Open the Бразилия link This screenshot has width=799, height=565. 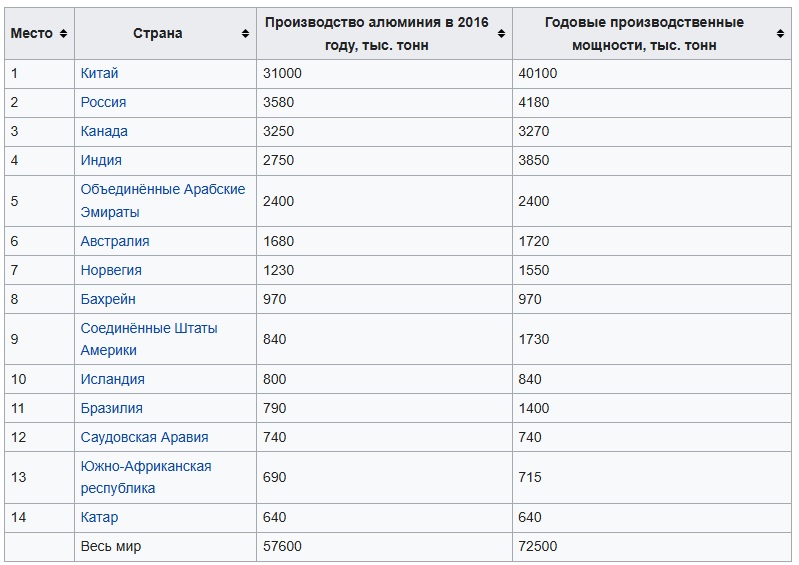[x=112, y=409]
